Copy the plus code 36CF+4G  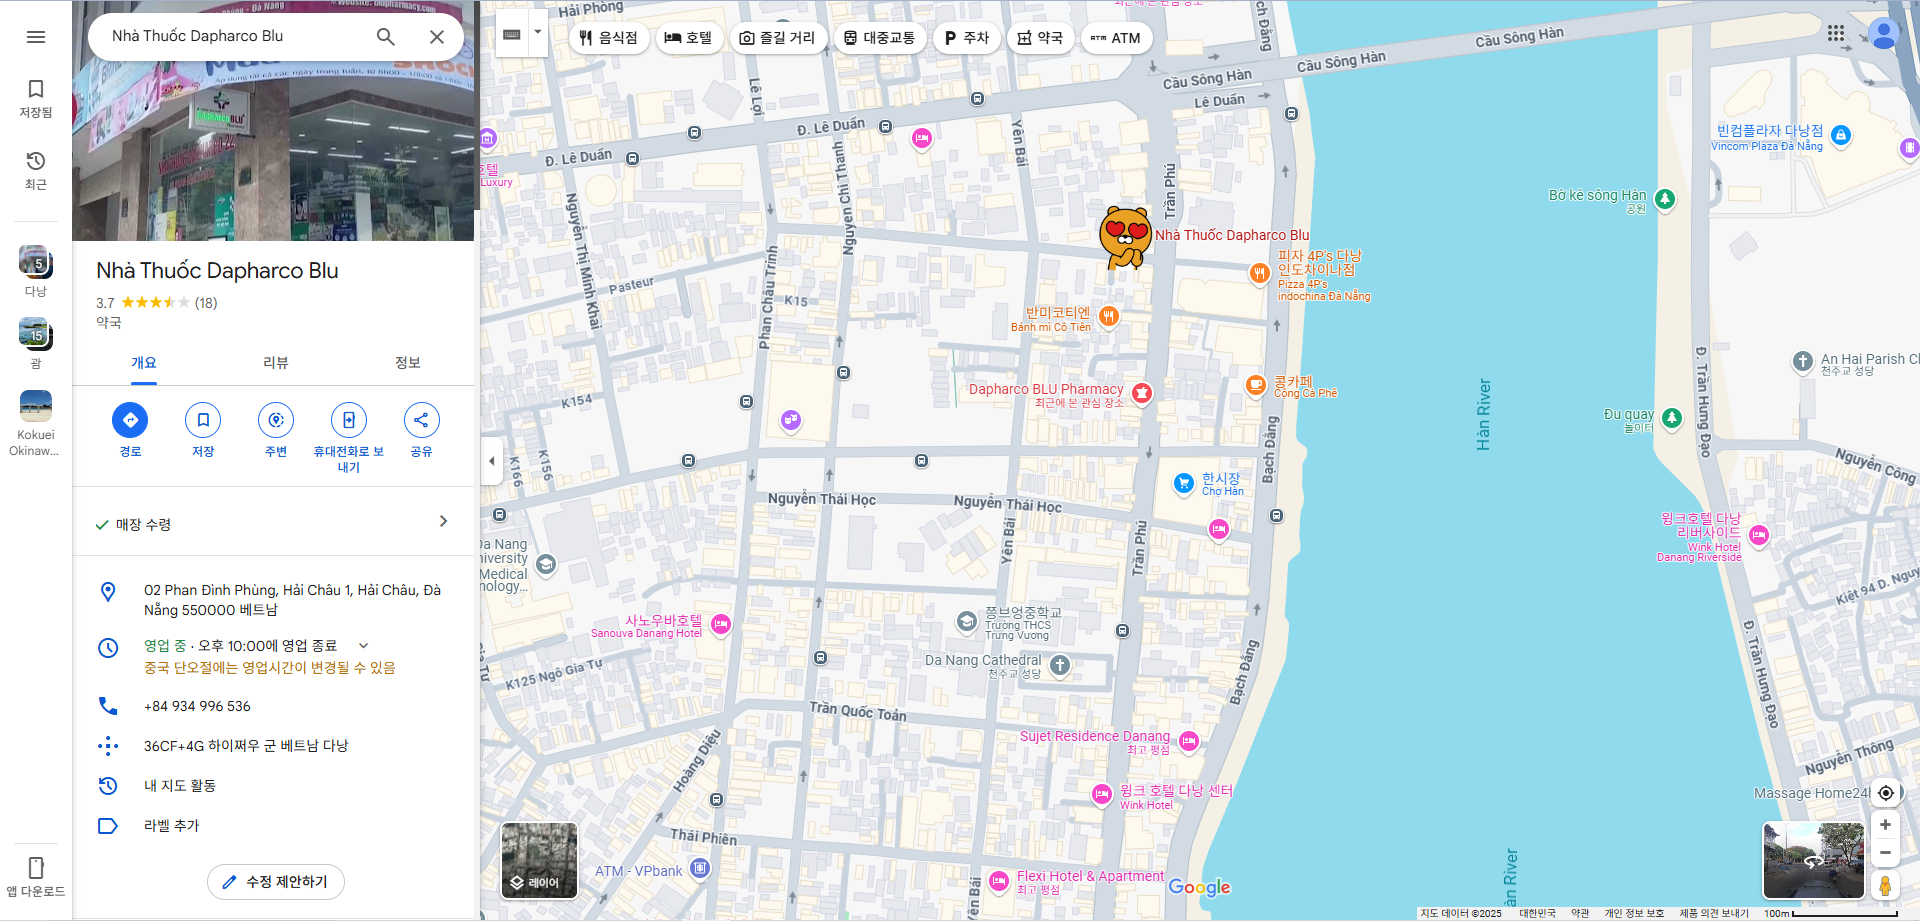pos(246,746)
